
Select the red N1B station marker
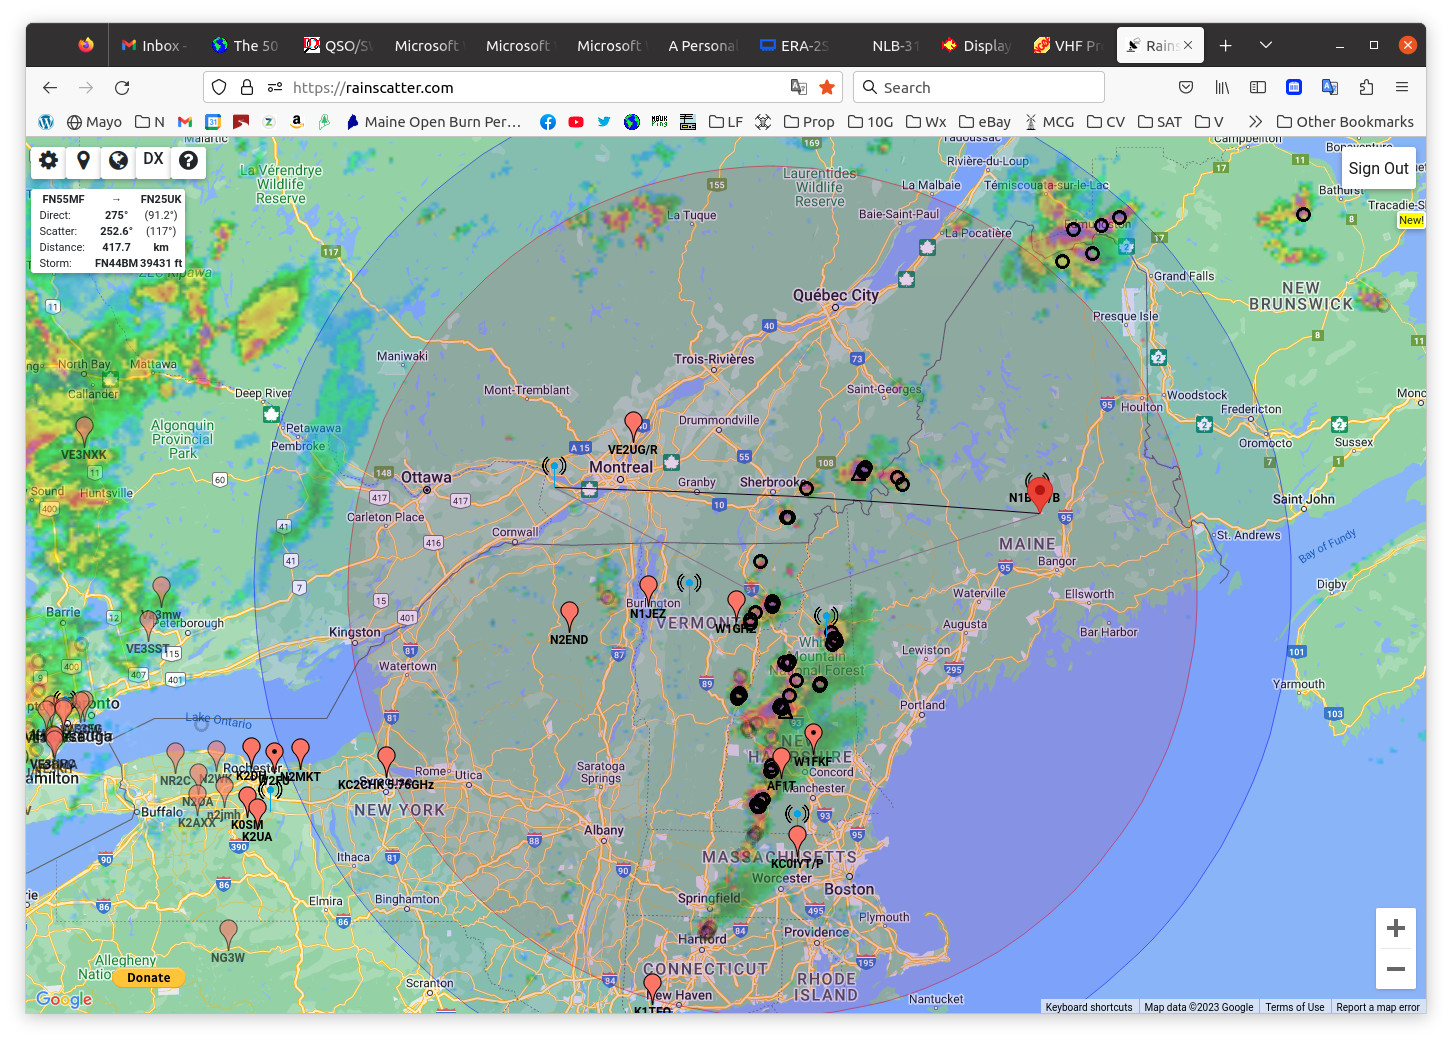tap(1040, 492)
